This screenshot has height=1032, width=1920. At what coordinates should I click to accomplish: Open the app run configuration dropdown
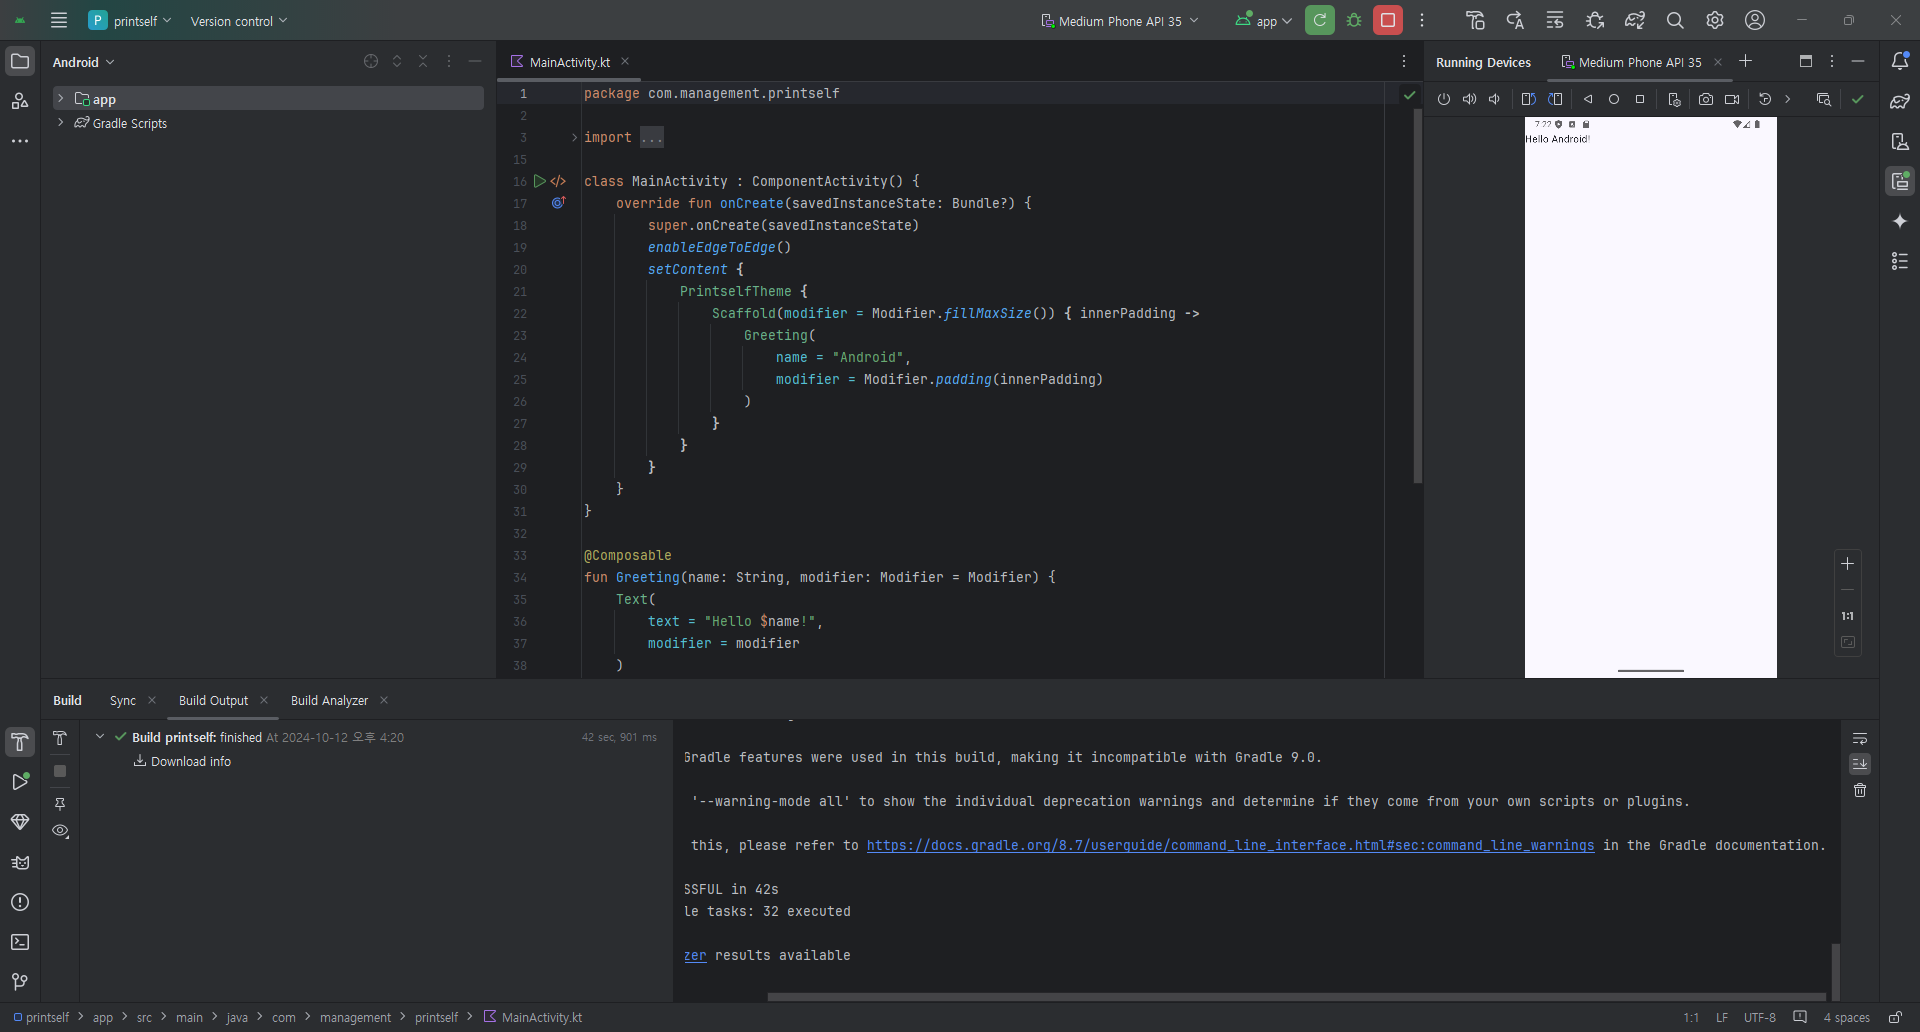(1264, 21)
